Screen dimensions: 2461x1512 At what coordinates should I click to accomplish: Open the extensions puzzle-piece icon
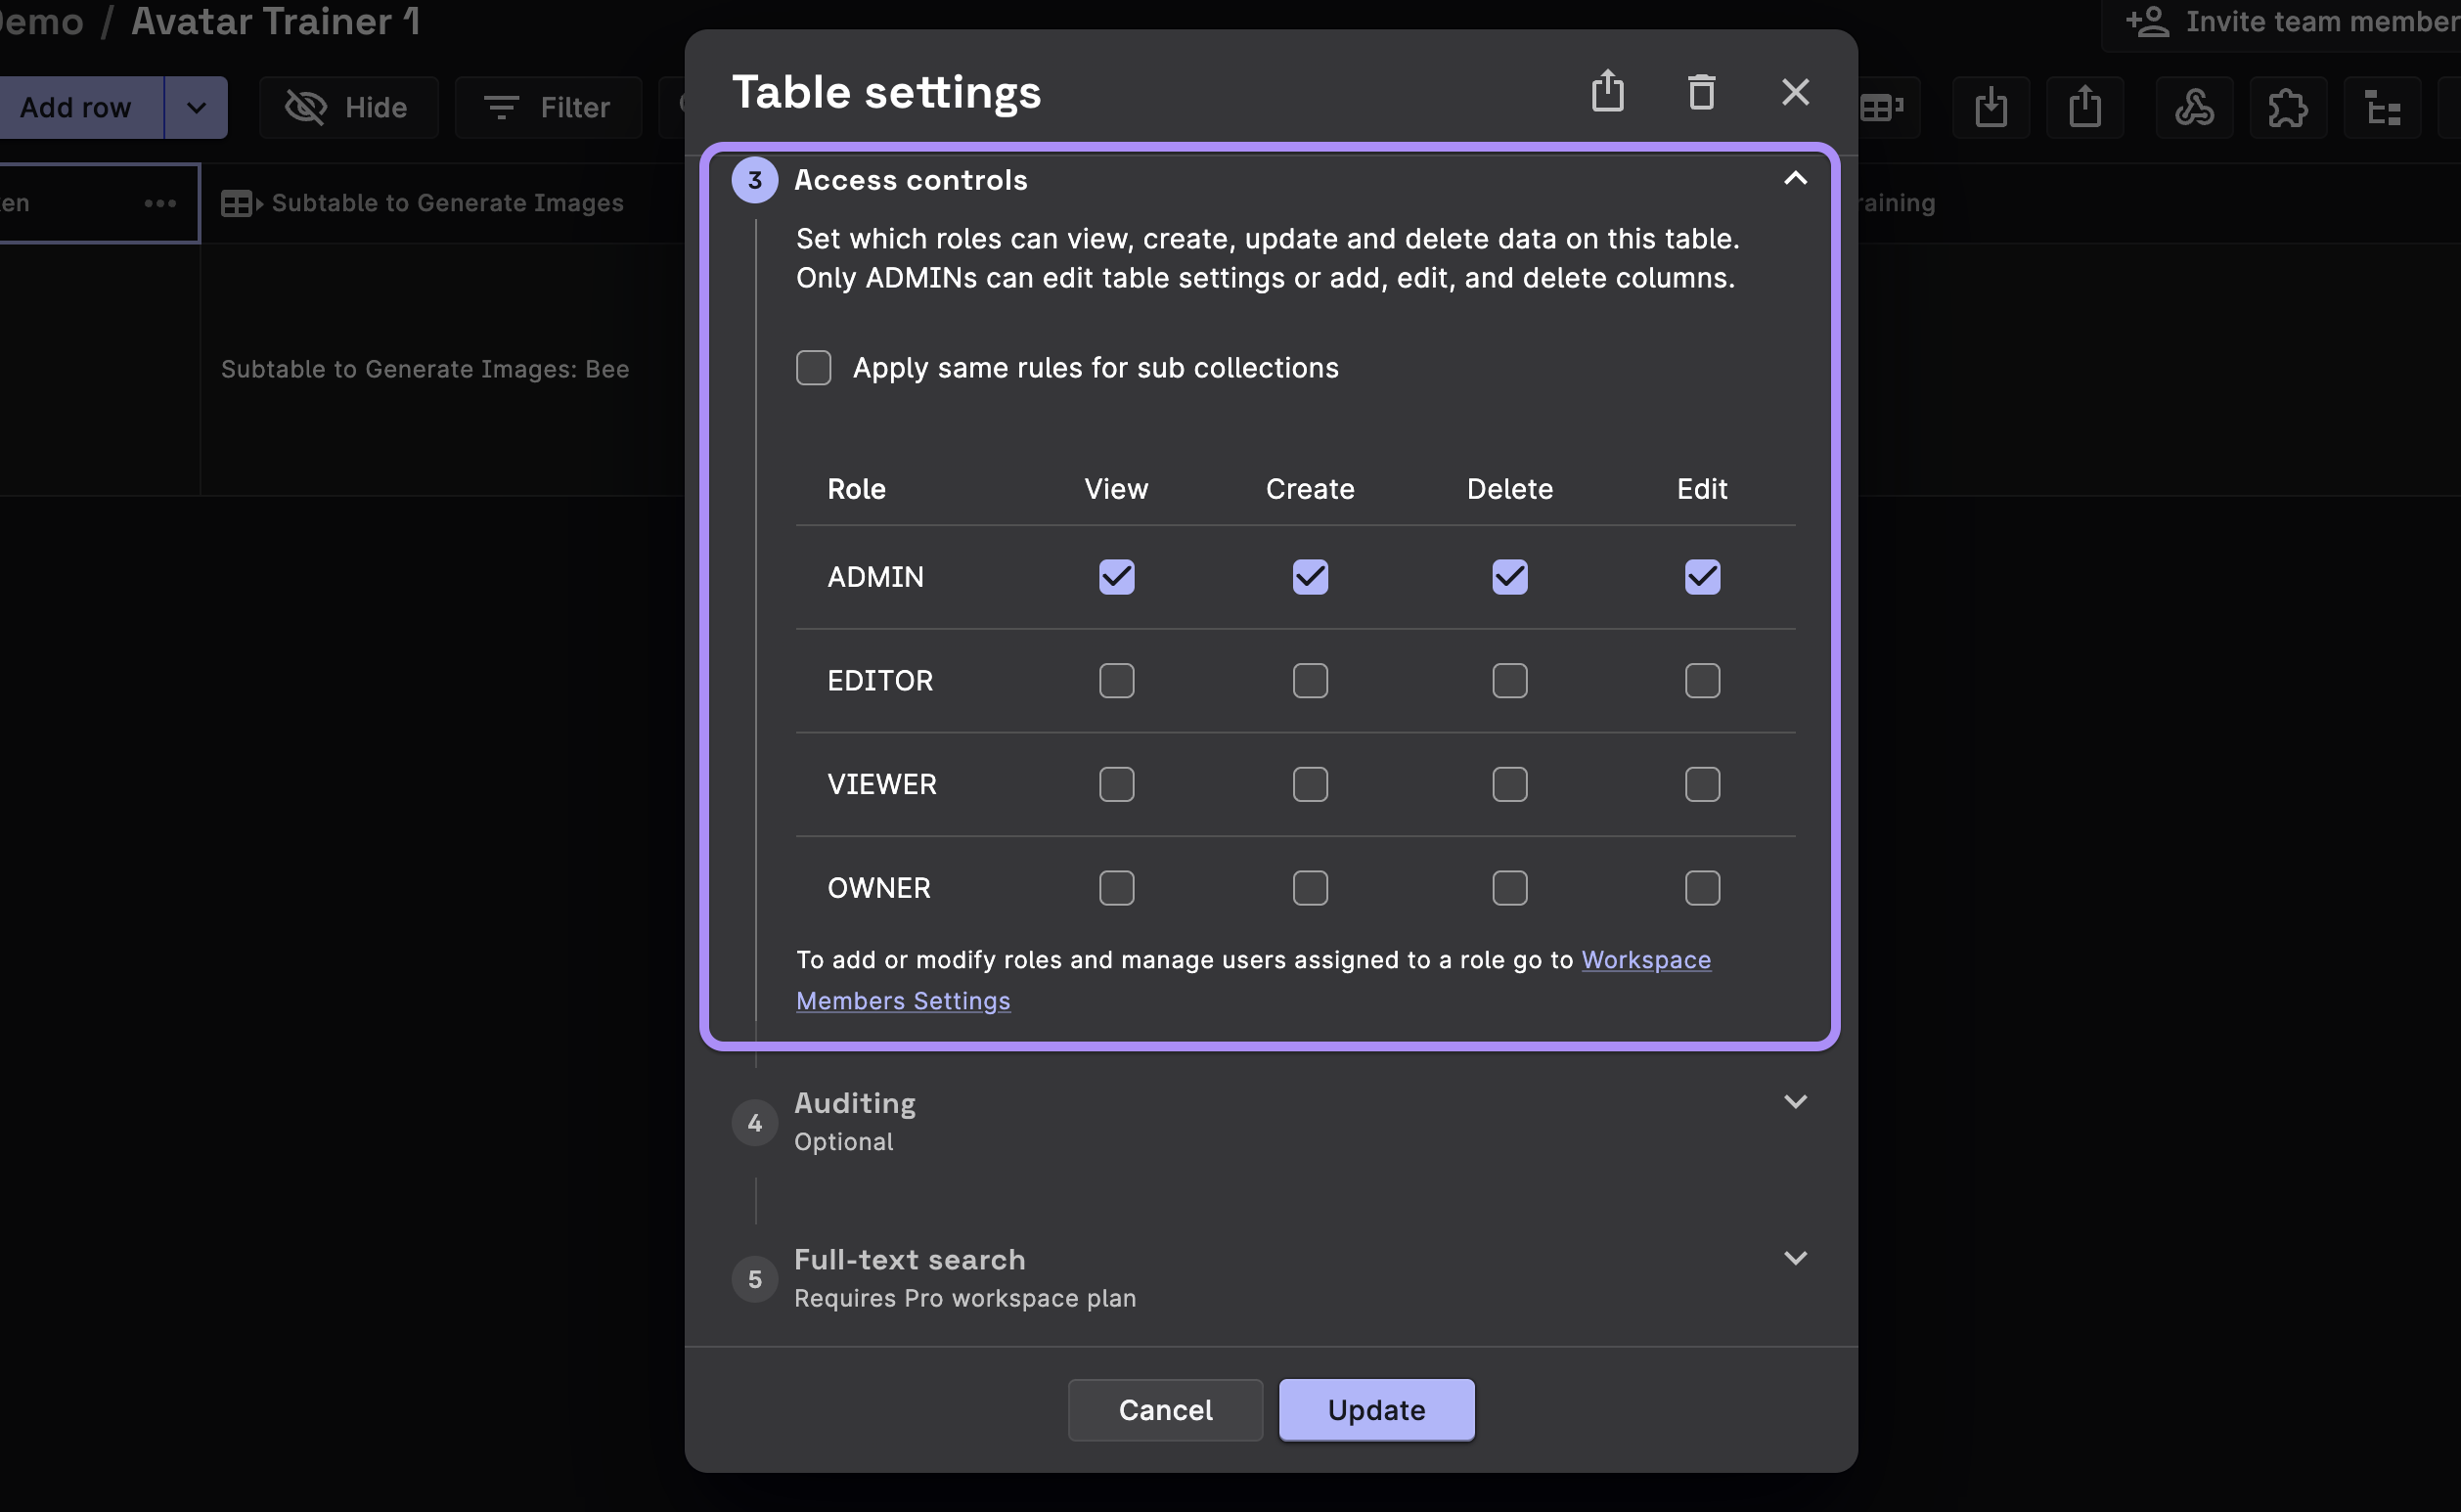[x=2287, y=107]
